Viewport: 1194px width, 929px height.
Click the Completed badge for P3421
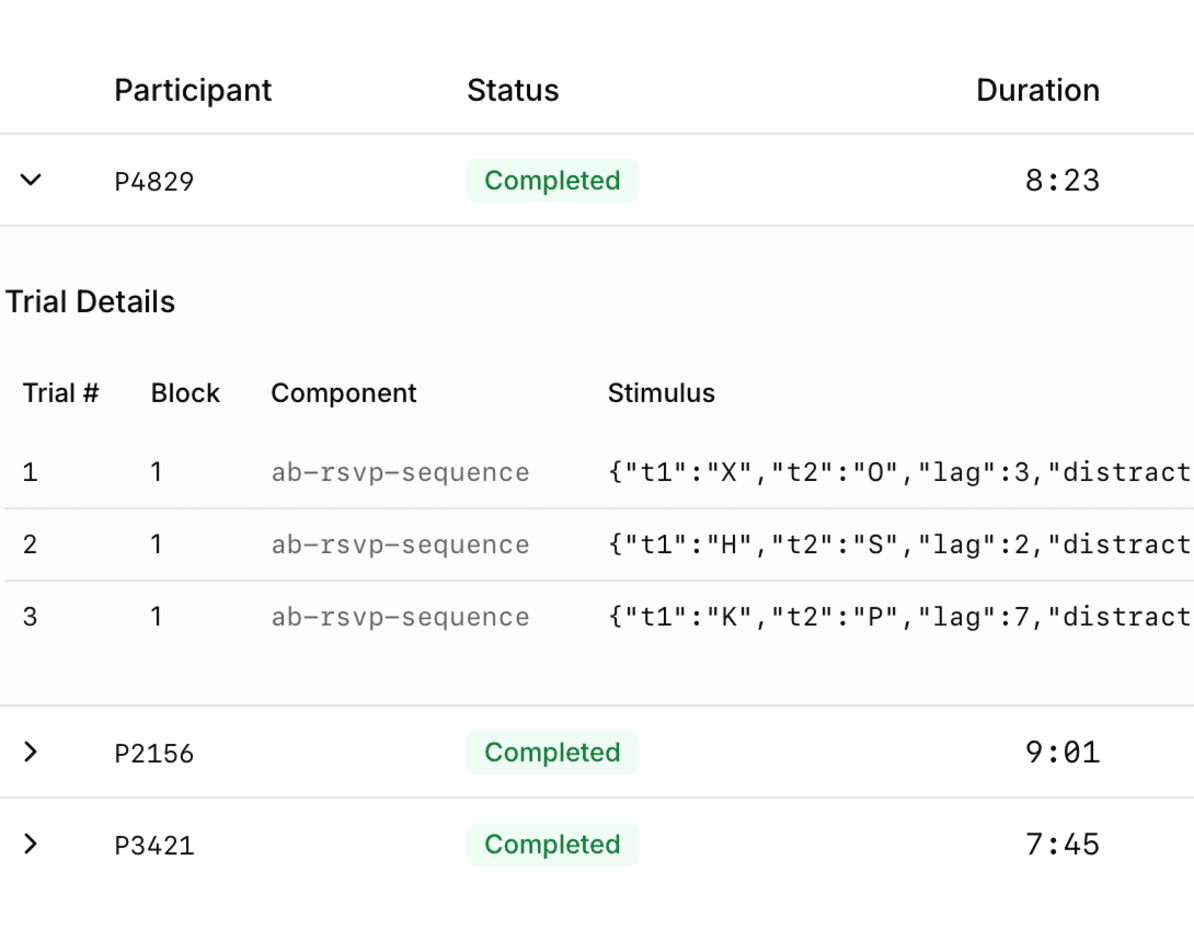coord(552,845)
